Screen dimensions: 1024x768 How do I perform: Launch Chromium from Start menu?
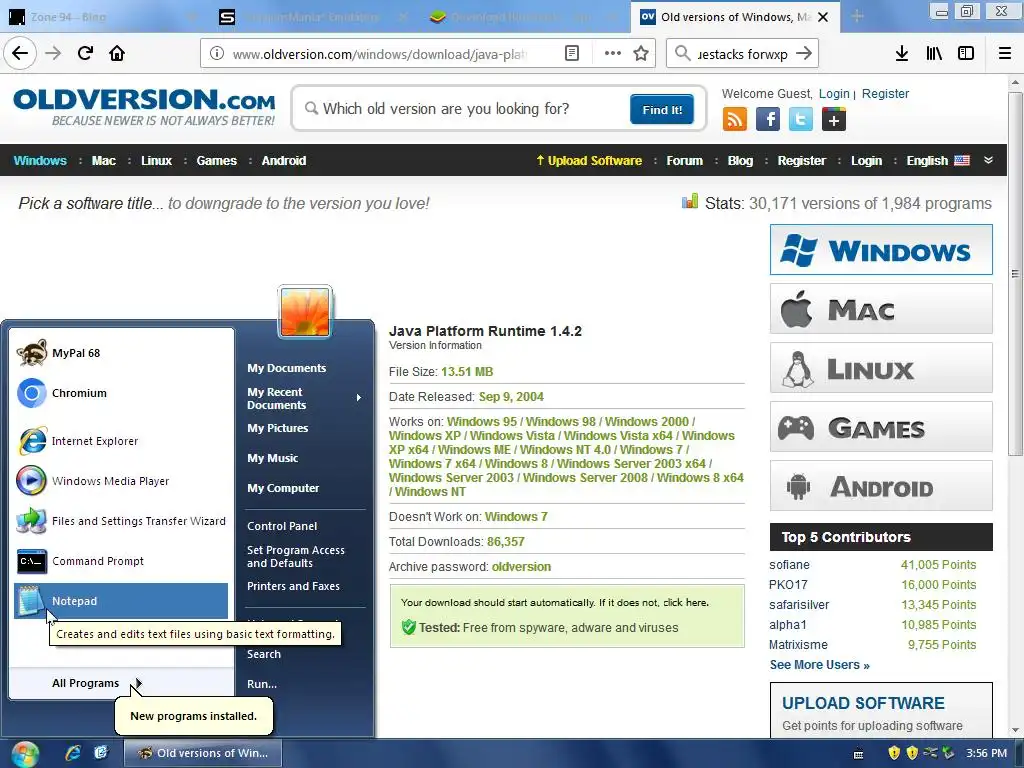pyautogui.click(x=121, y=393)
